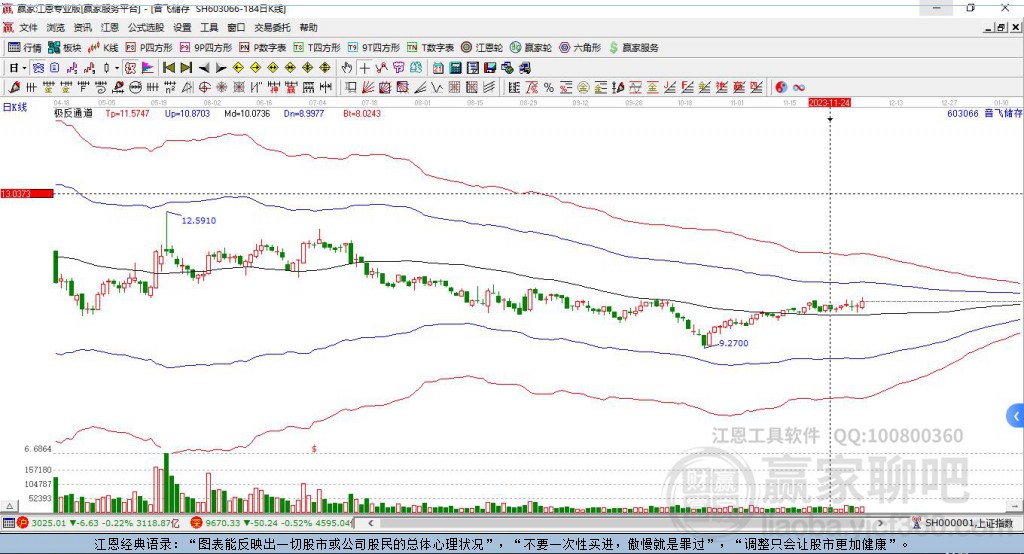Launch the 赢家轮 wheel tool
This screenshot has height=554, width=1024.
click(531, 48)
